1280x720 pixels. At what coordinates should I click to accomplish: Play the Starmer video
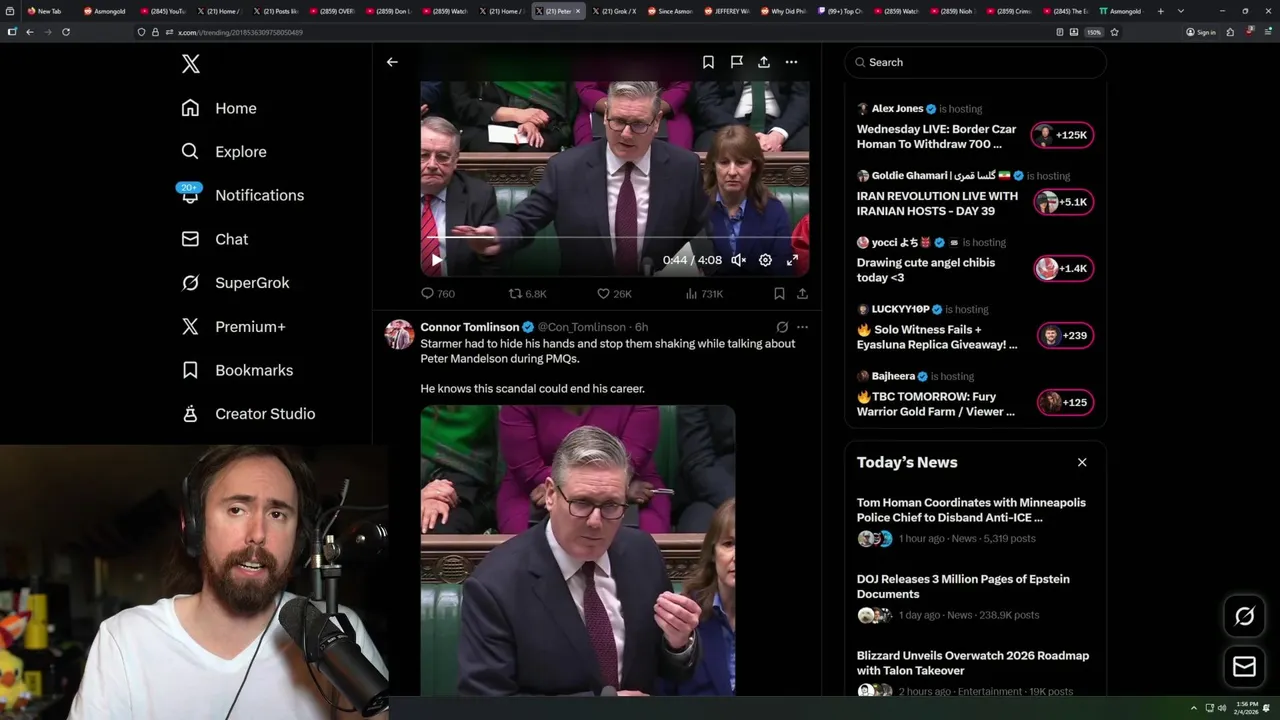[x=436, y=260]
